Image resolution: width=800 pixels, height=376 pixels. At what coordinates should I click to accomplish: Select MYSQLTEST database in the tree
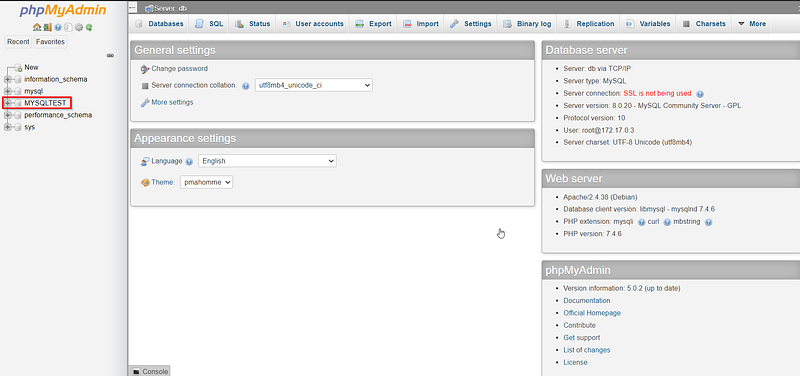(x=45, y=103)
